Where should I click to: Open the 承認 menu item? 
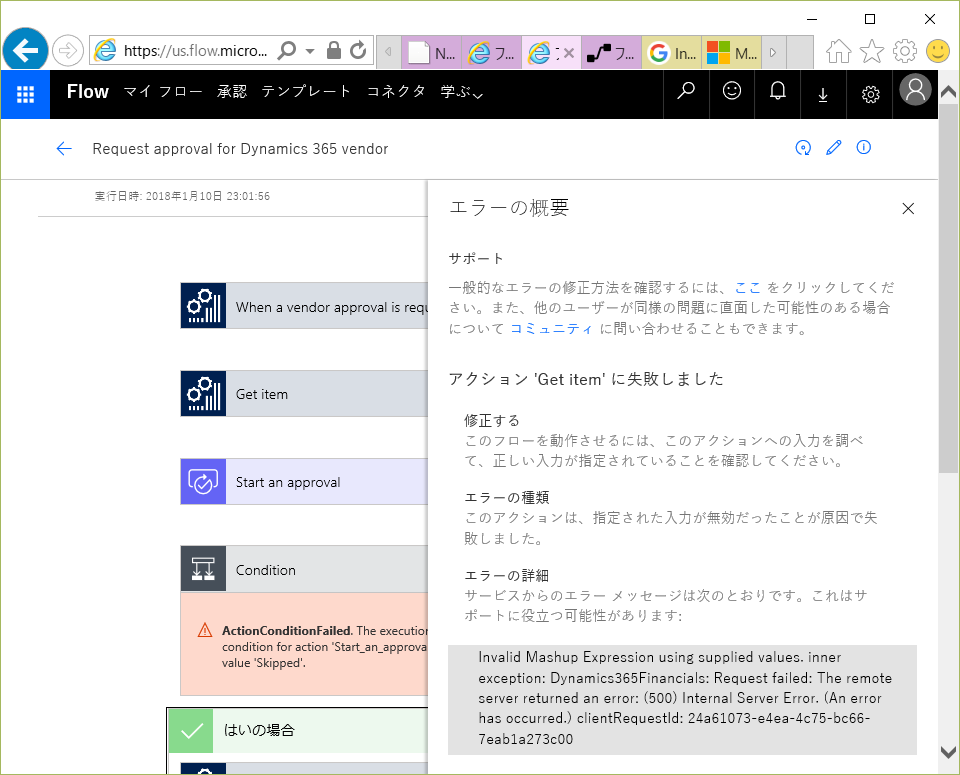[231, 92]
